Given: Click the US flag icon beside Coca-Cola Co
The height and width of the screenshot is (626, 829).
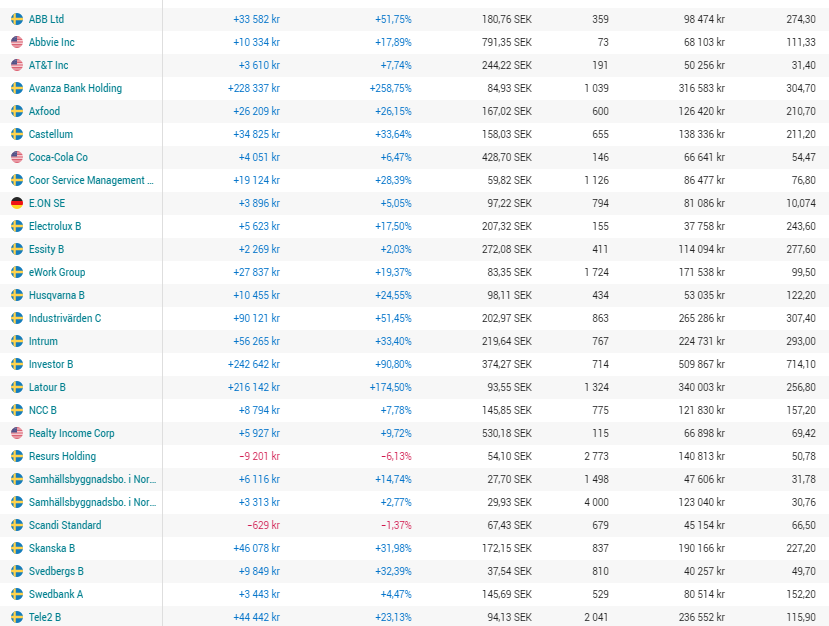Looking at the screenshot, I should click(17, 157).
